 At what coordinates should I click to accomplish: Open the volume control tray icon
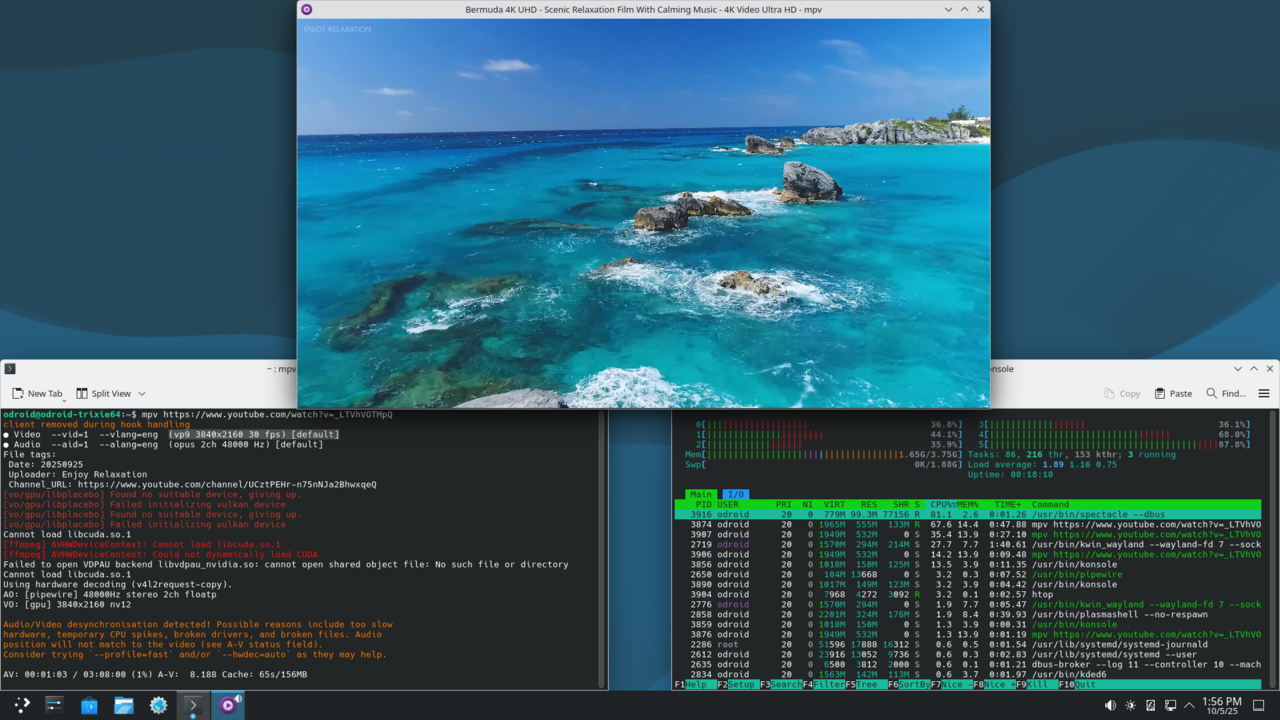1110,705
